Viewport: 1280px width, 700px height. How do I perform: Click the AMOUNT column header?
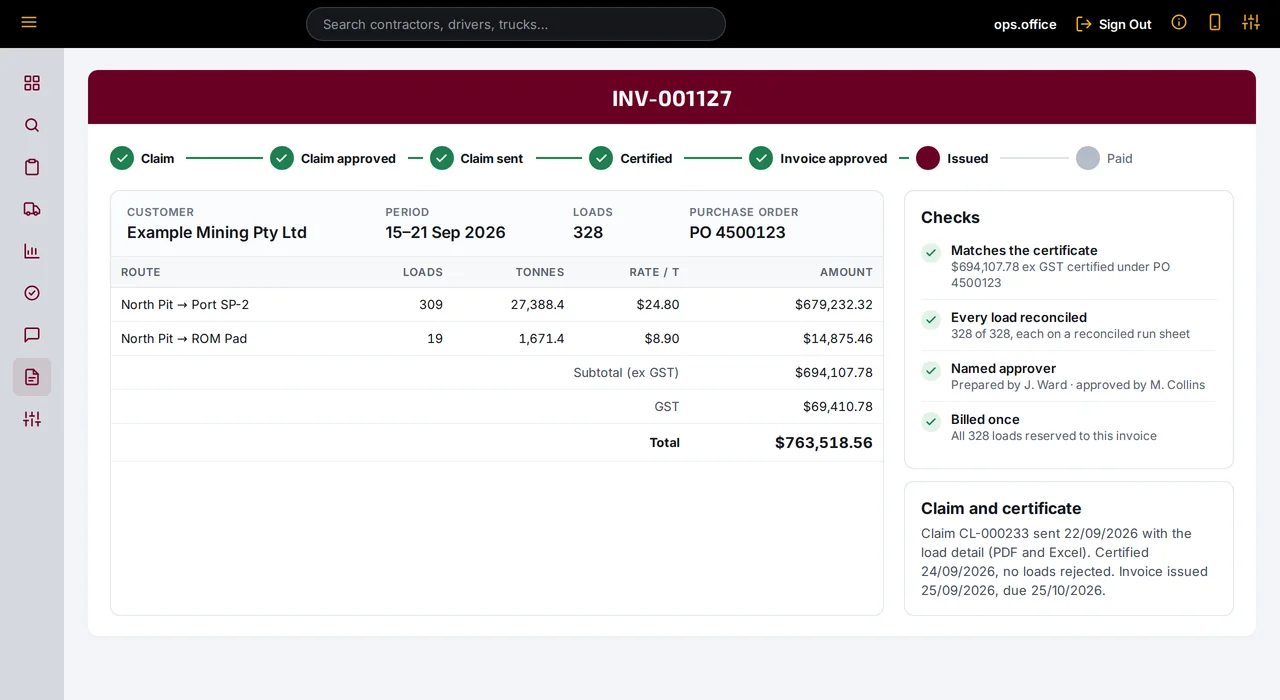click(x=846, y=272)
